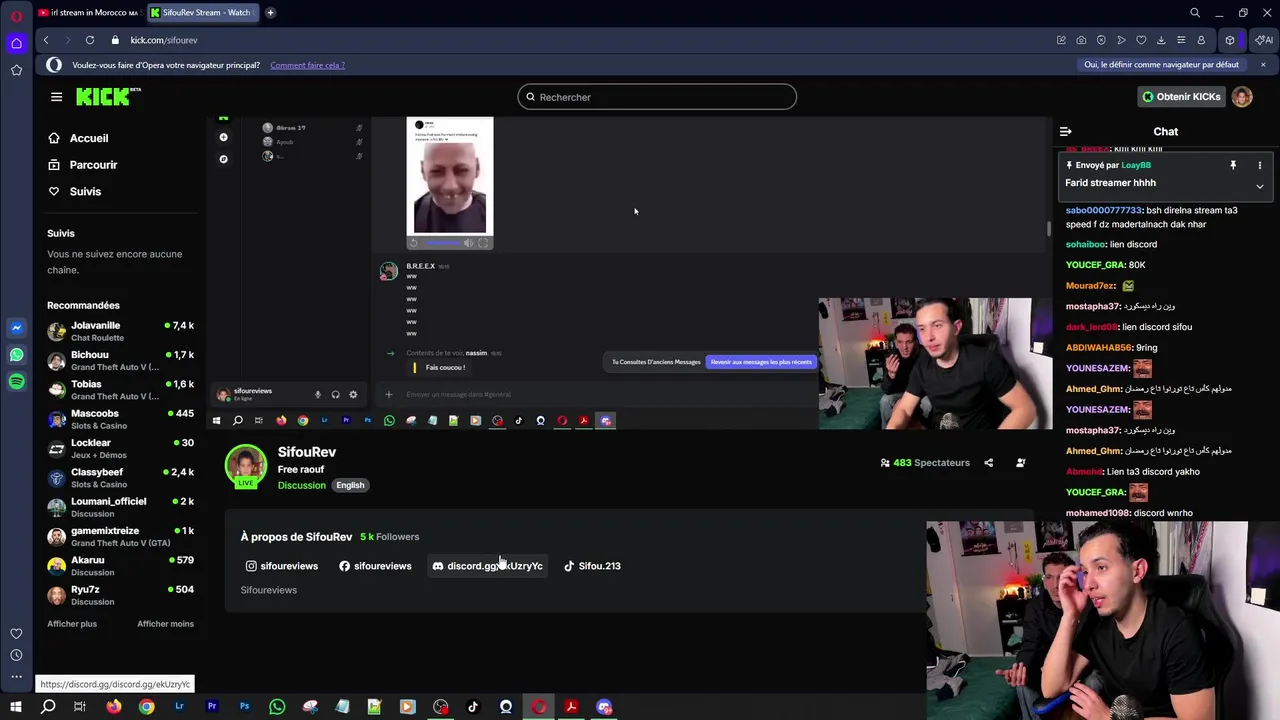Add page to bookmarks heart icon
The width and height of the screenshot is (1280, 720).
point(1141,40)
